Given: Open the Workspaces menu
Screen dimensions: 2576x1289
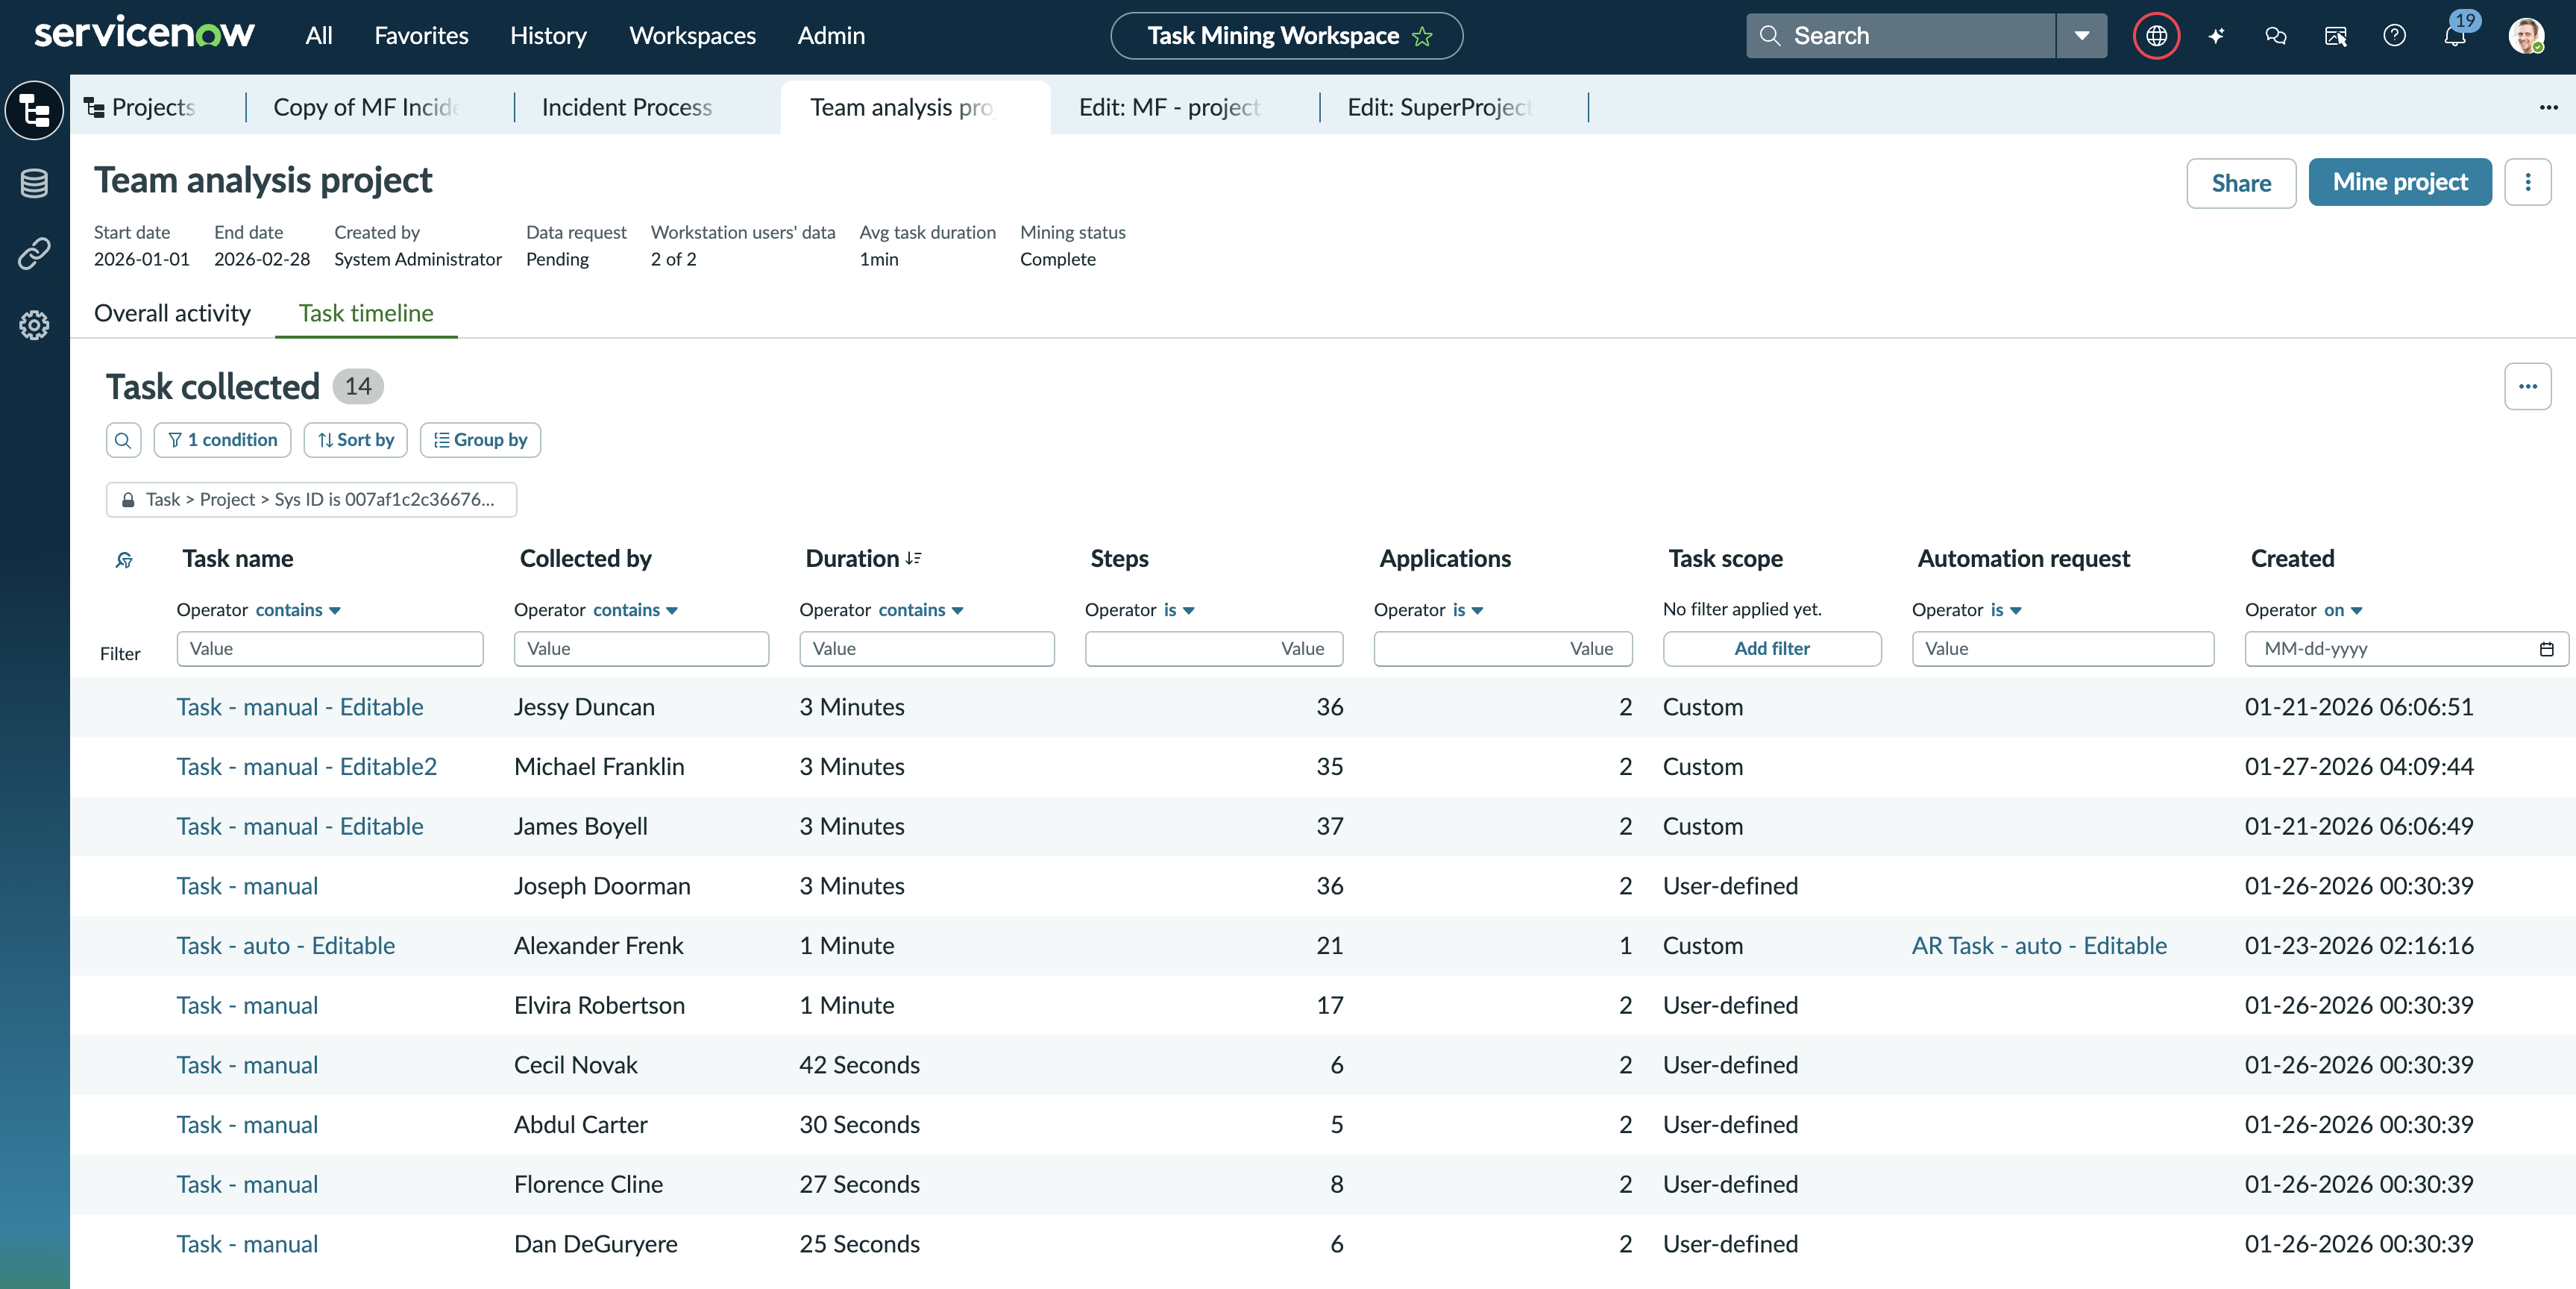Looking at the screenshot, I should coord(692,36).
